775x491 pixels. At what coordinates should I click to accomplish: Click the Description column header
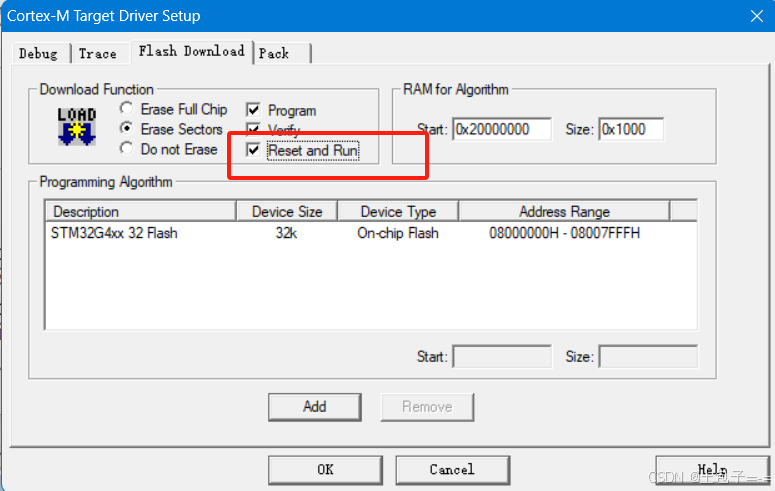tap(140, 211)
